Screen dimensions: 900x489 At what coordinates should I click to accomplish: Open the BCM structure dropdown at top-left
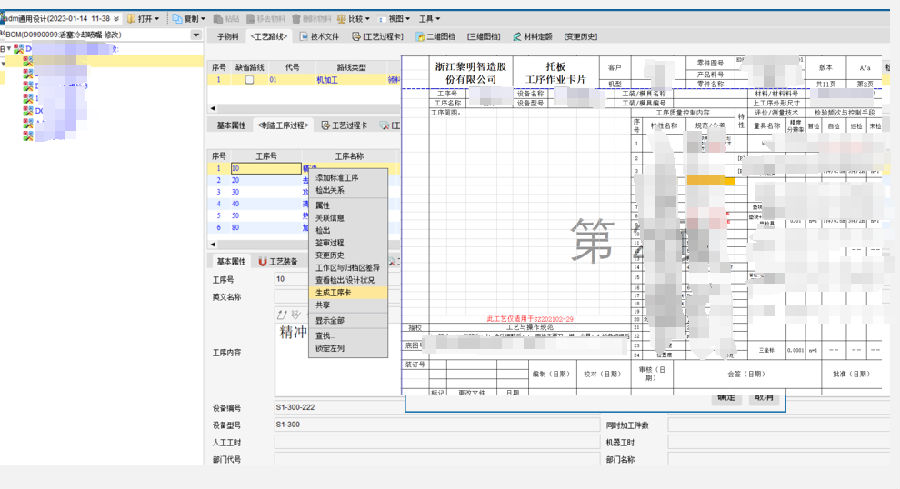[x=197, y=34]
